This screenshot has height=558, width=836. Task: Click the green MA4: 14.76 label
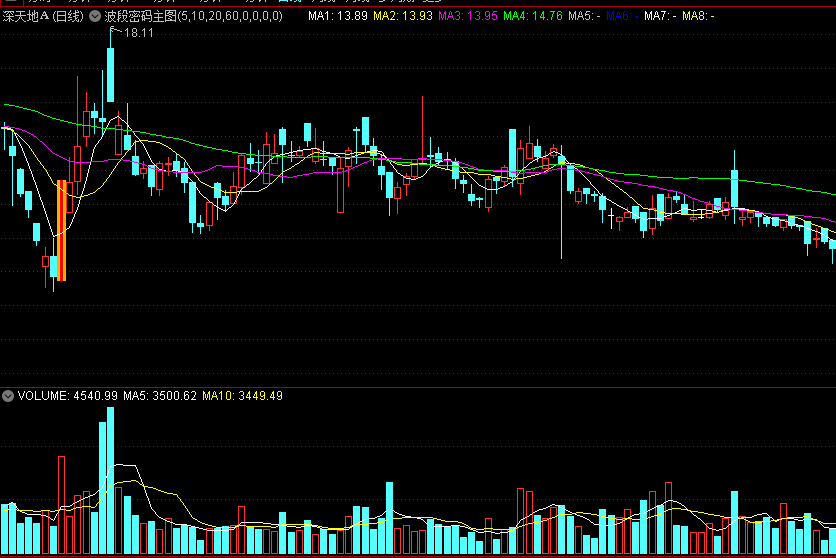tap(533, 16)
